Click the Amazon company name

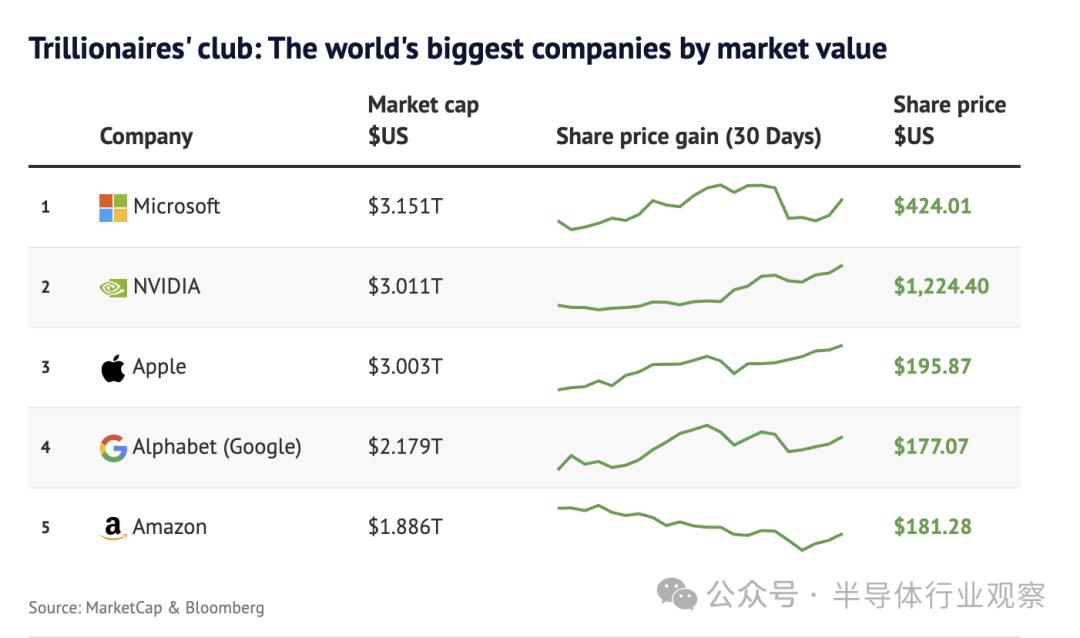tap(170, 527)
